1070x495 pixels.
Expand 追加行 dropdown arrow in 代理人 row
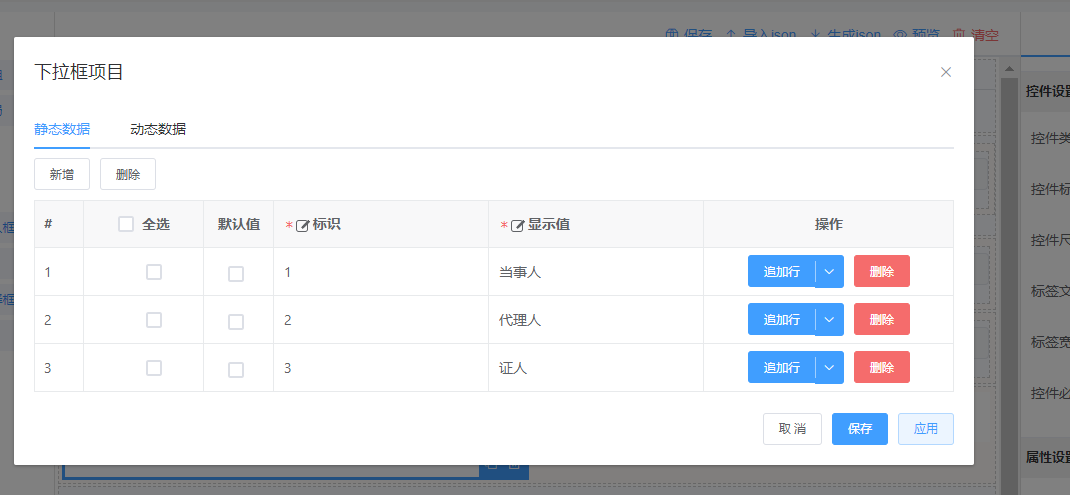[x=830, y=320]
